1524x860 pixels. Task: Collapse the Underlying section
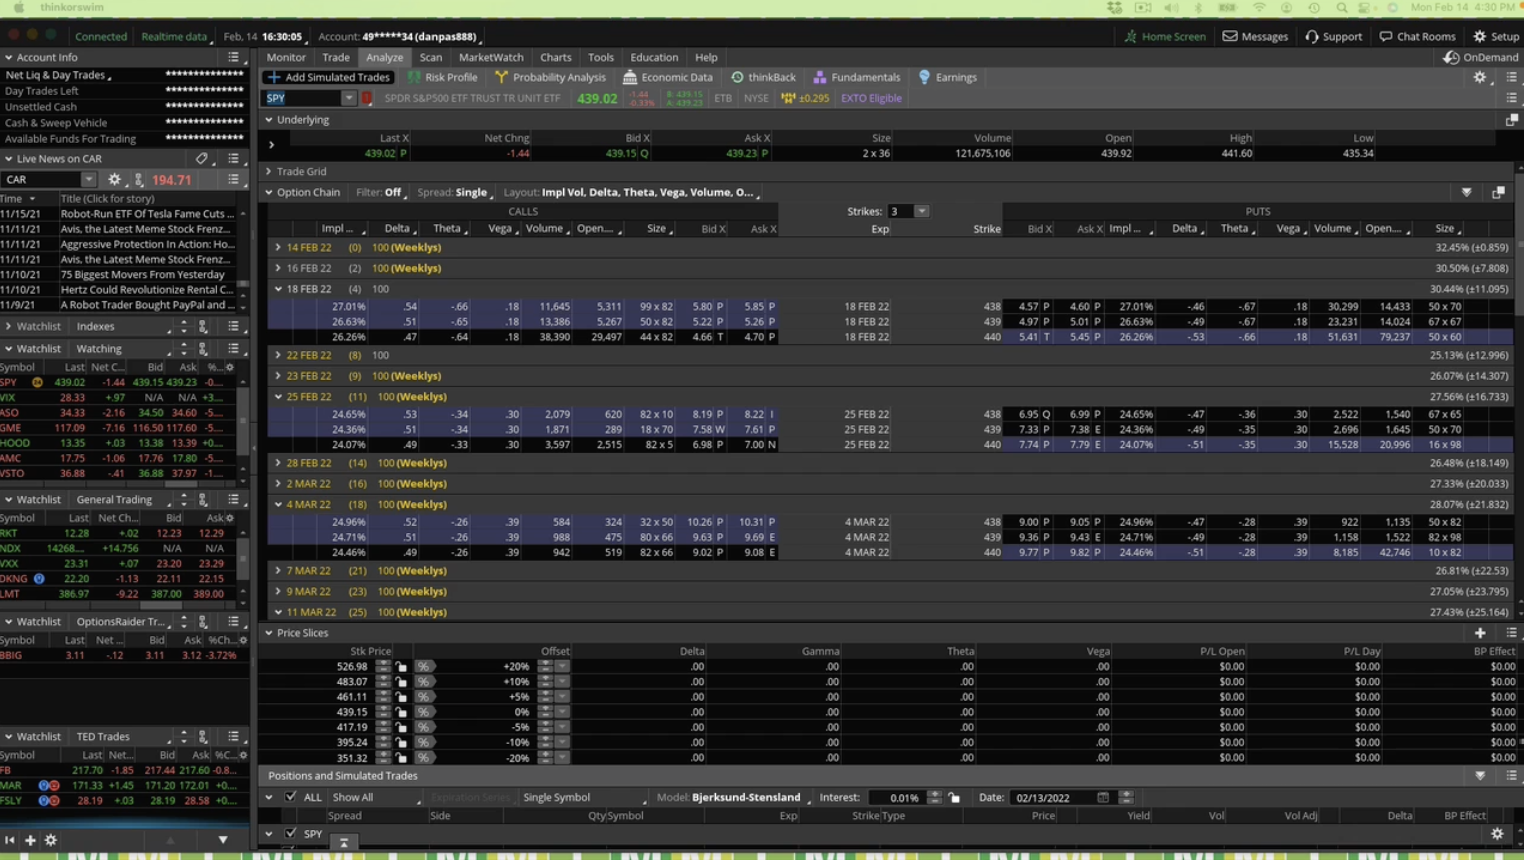(x=269, y=120)
